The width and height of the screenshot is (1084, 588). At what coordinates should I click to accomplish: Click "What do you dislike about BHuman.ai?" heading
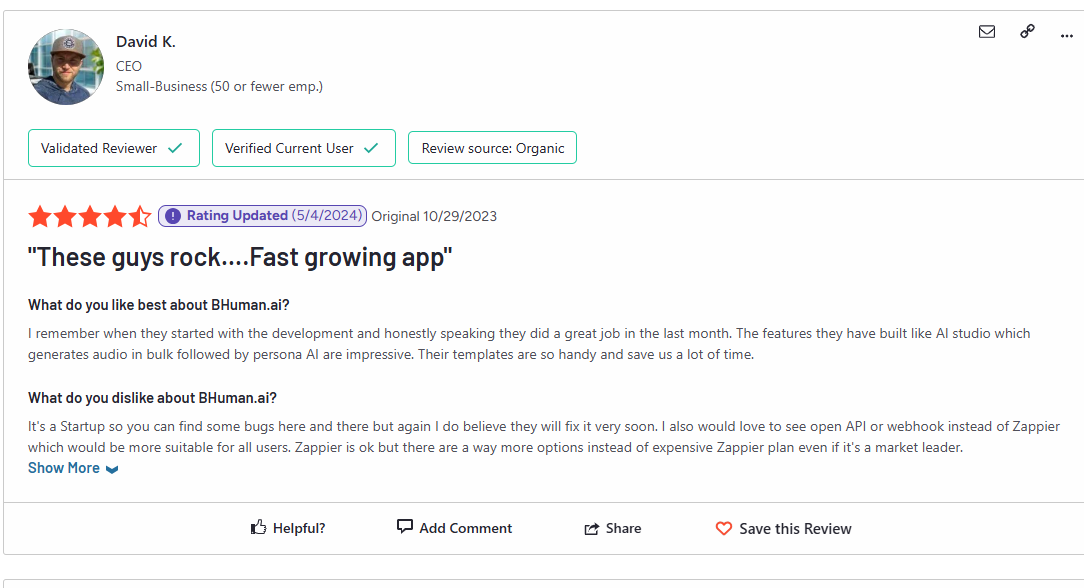click(x=152, y=398)
